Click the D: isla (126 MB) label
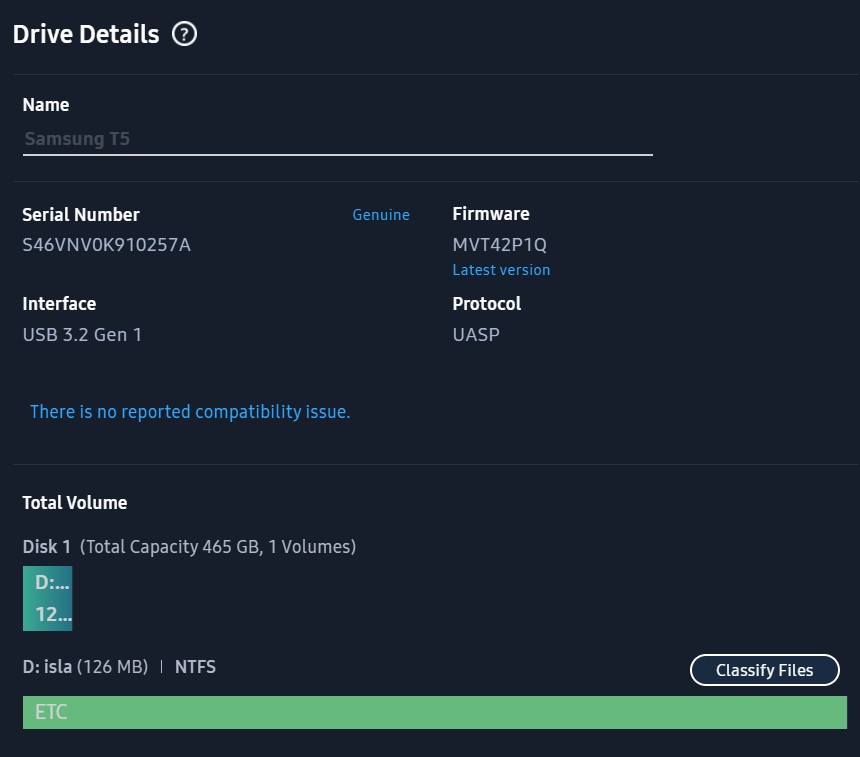The width and height of the screenshot is (860, 757). [85, 667]
